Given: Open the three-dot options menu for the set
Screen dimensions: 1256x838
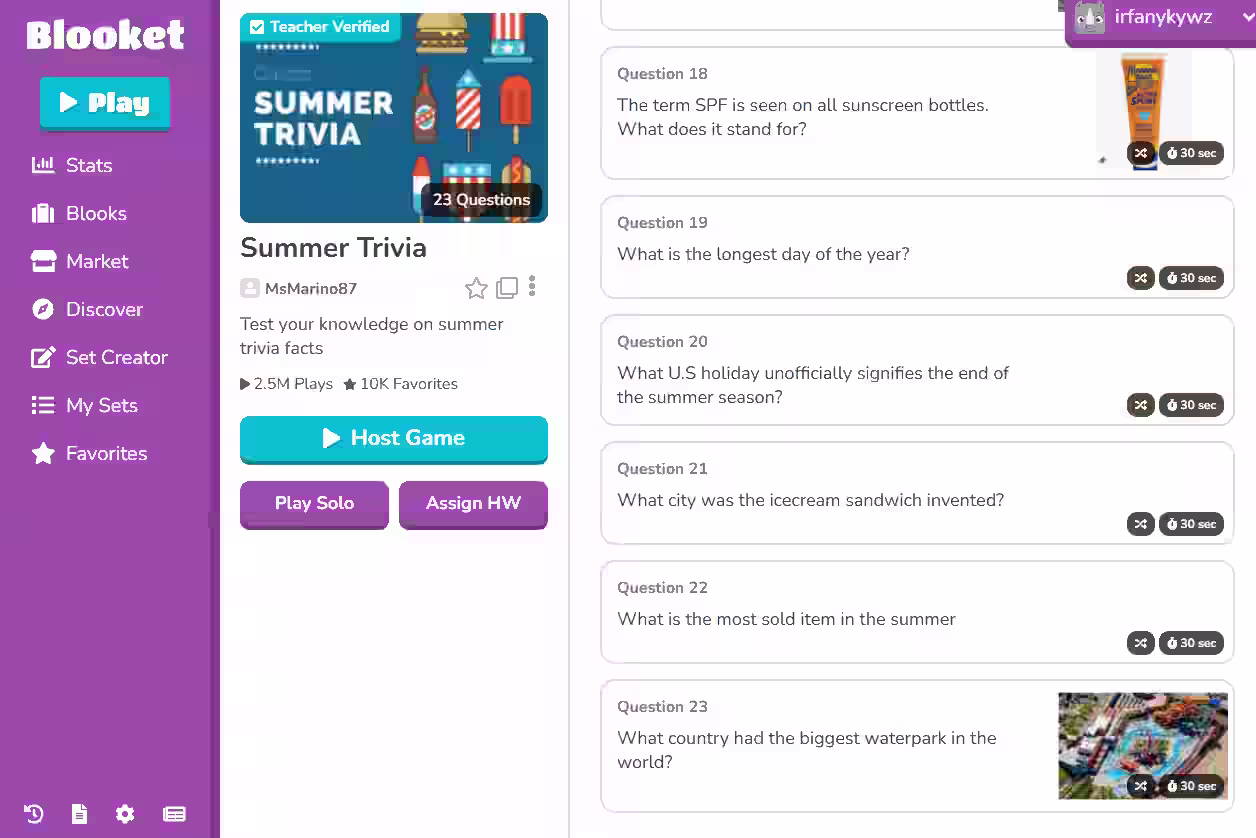Looking at the screenshot, I should 532,287.
